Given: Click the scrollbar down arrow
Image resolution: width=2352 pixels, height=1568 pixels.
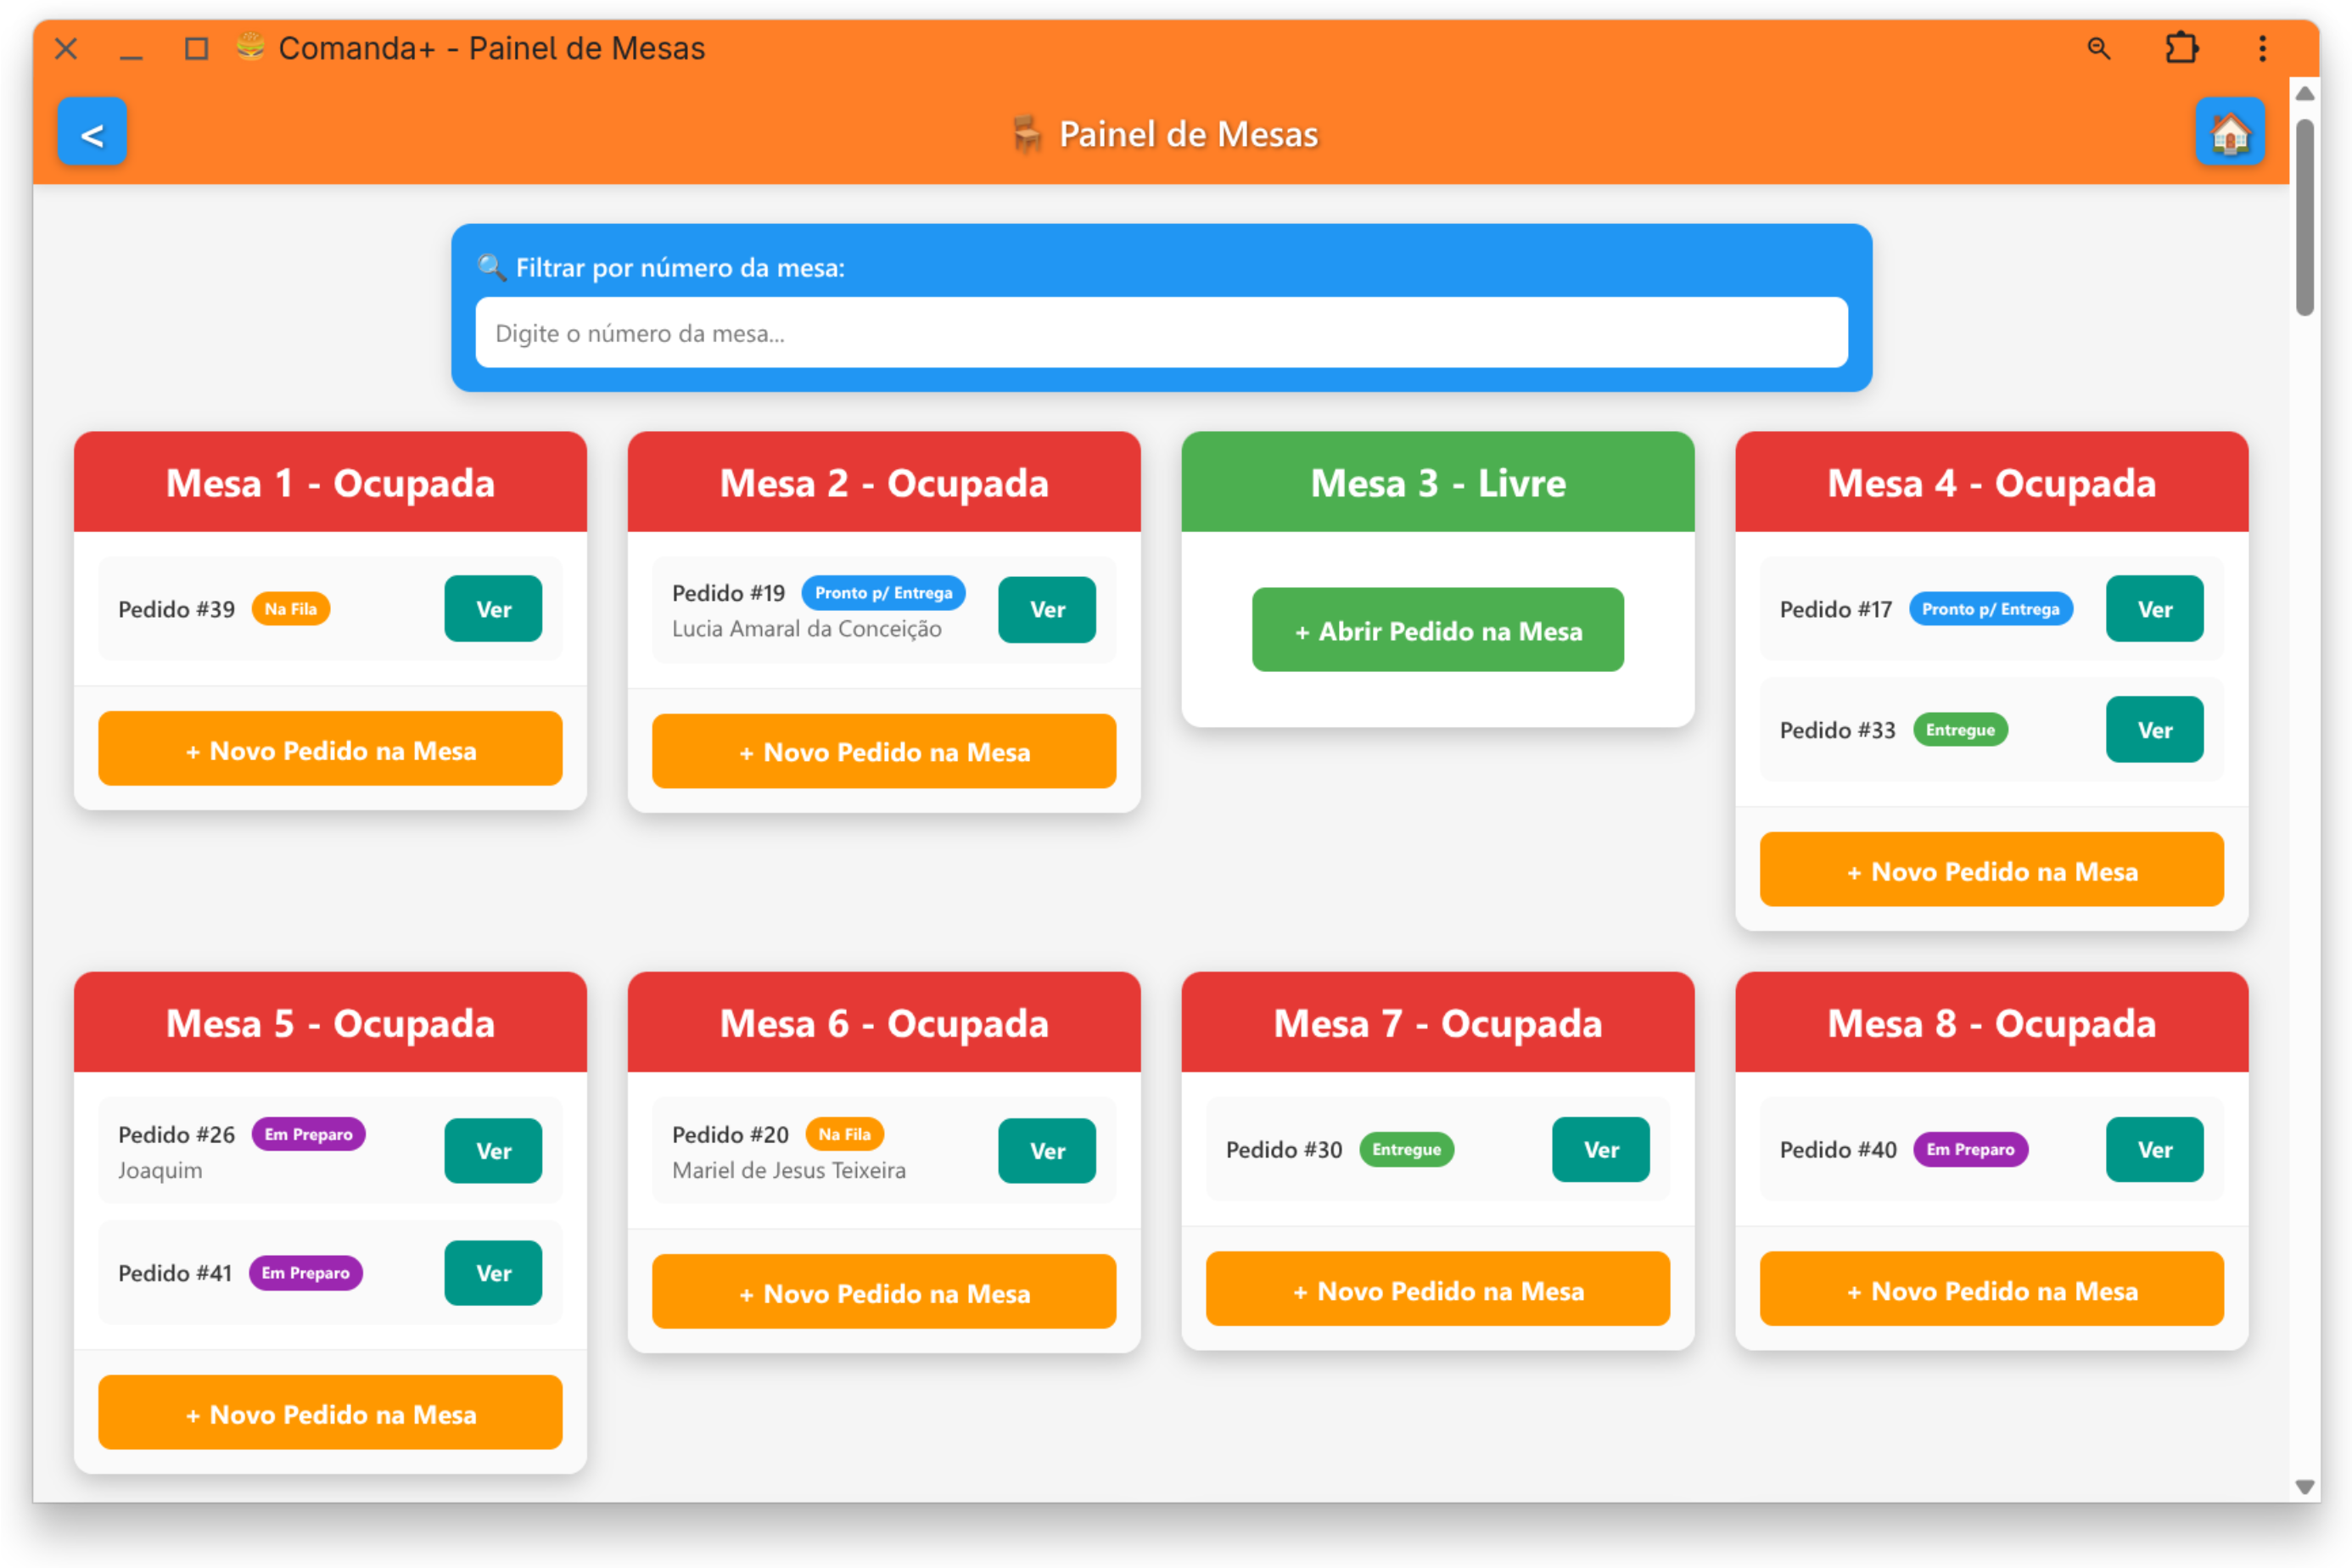Looking at the screenshot, I should 2304,1486.
